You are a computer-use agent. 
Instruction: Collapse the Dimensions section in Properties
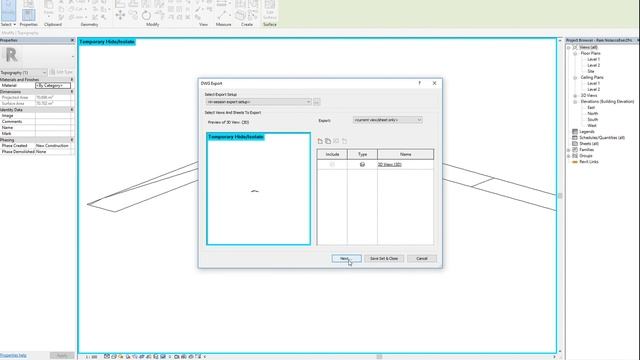[x=72, y=92]
